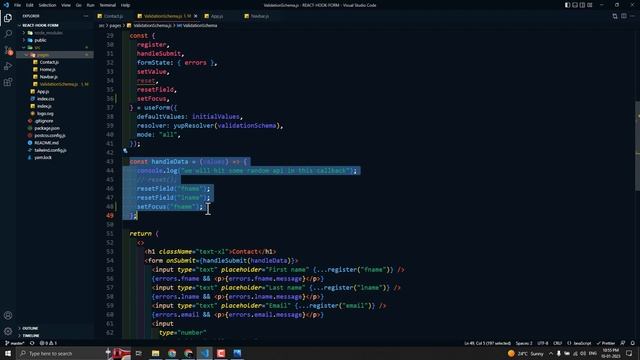Open the Manage gear icon
Image resolution: width=640 pixels, height=360 pixels.
8,331
